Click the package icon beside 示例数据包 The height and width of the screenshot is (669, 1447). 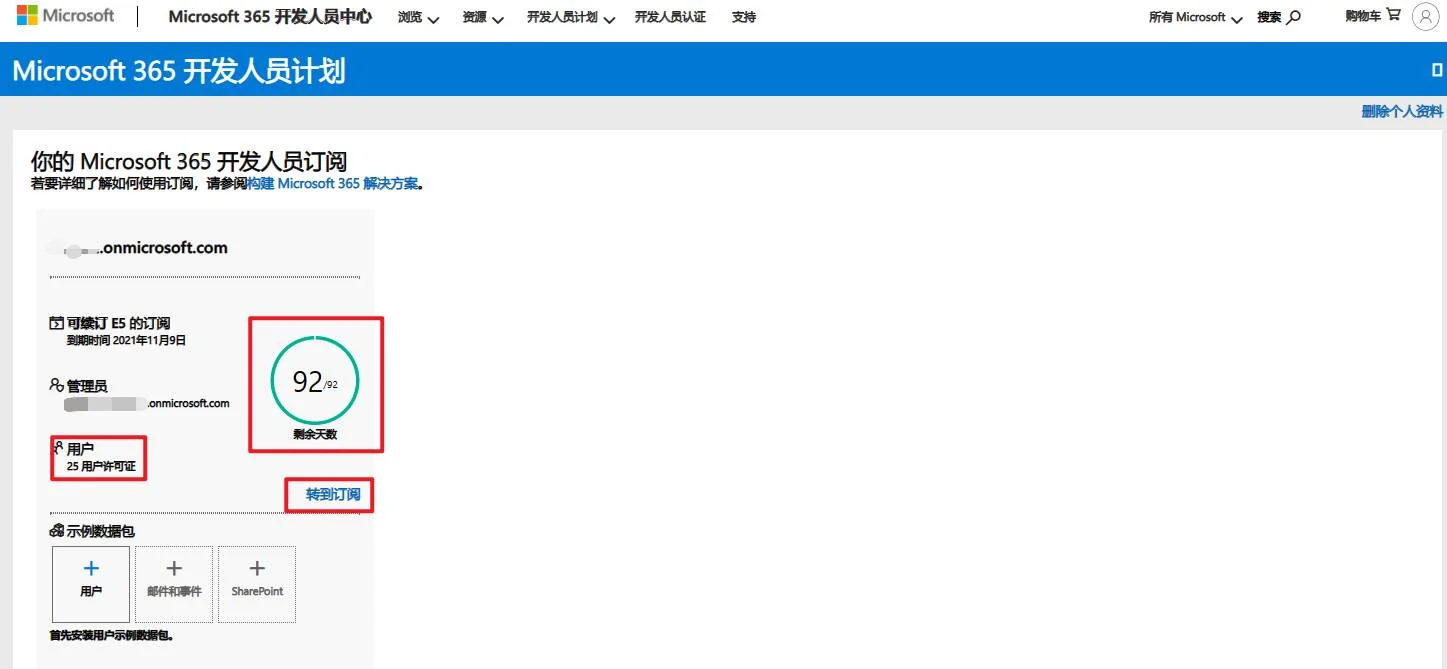coord(57,531)
